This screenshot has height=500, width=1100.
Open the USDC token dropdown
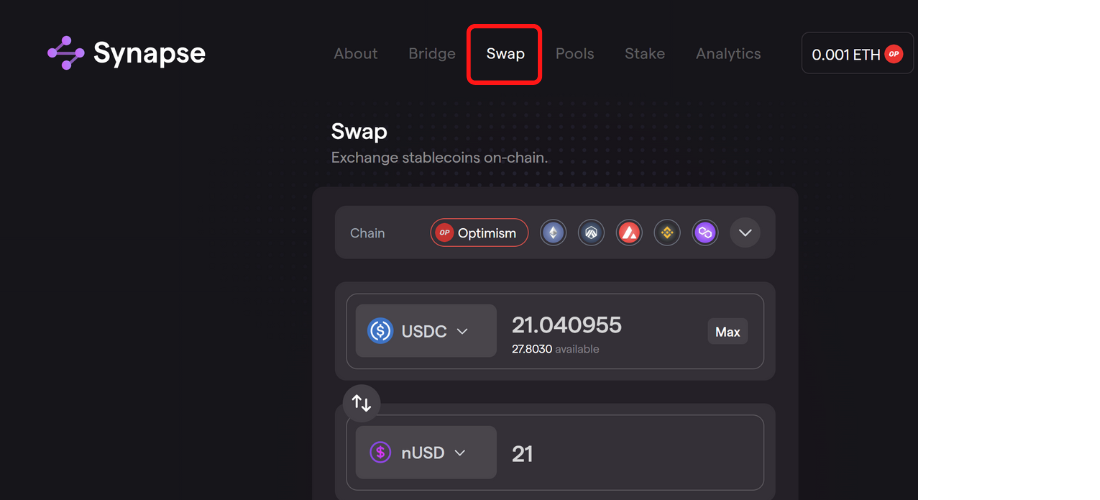click(427, 331)
